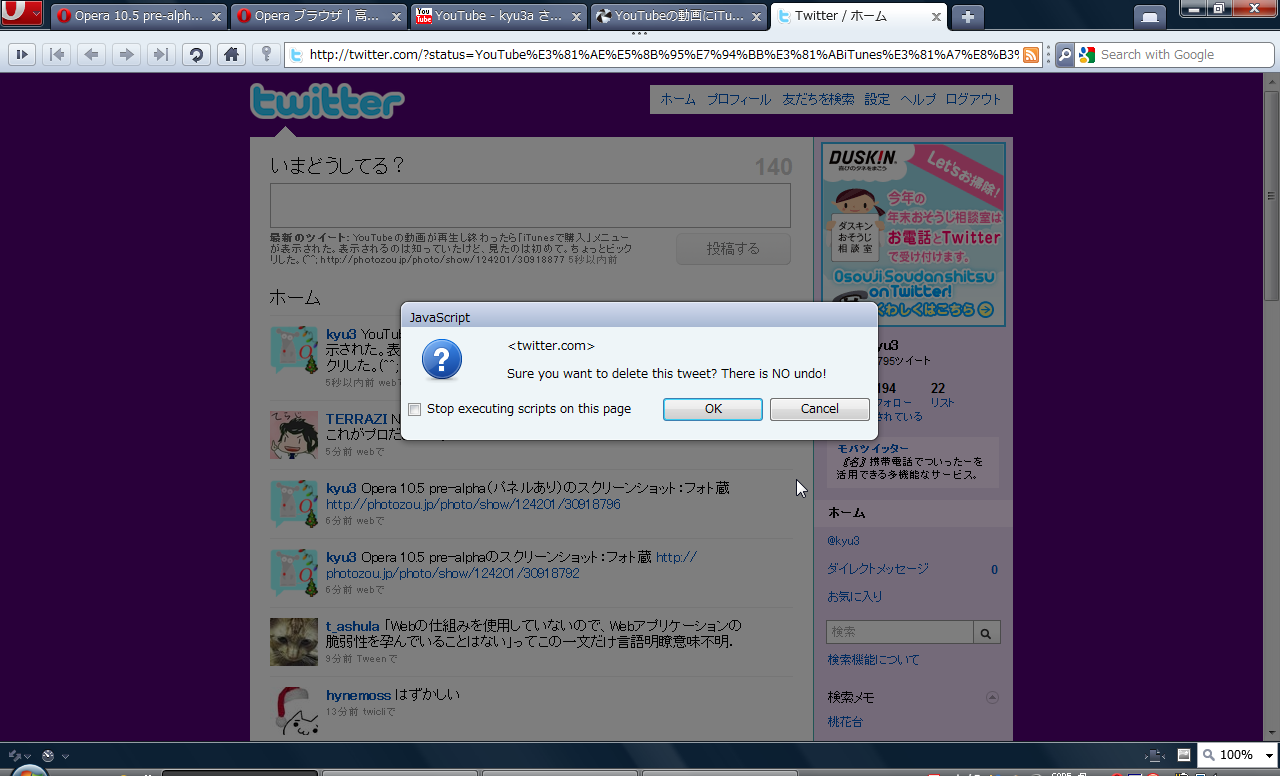
Task: Go to the home page
Action: pyautogui.click(x=231, y=55)
